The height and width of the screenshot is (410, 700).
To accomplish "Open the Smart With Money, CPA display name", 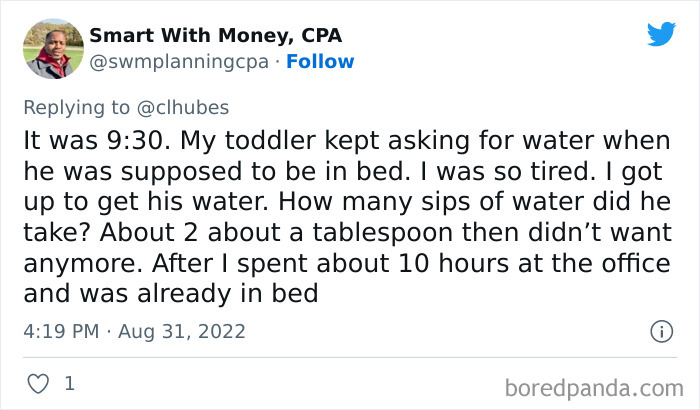I will 215,35.
